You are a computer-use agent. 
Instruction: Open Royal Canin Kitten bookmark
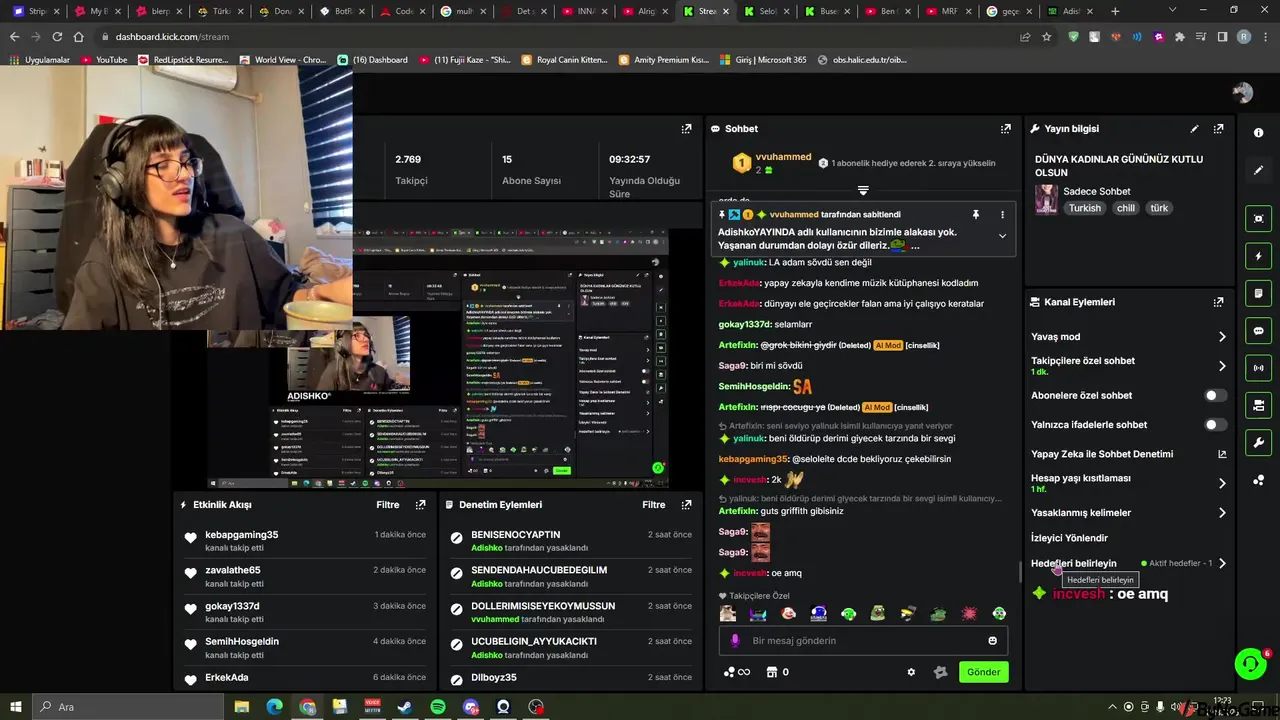pos(564,60)
